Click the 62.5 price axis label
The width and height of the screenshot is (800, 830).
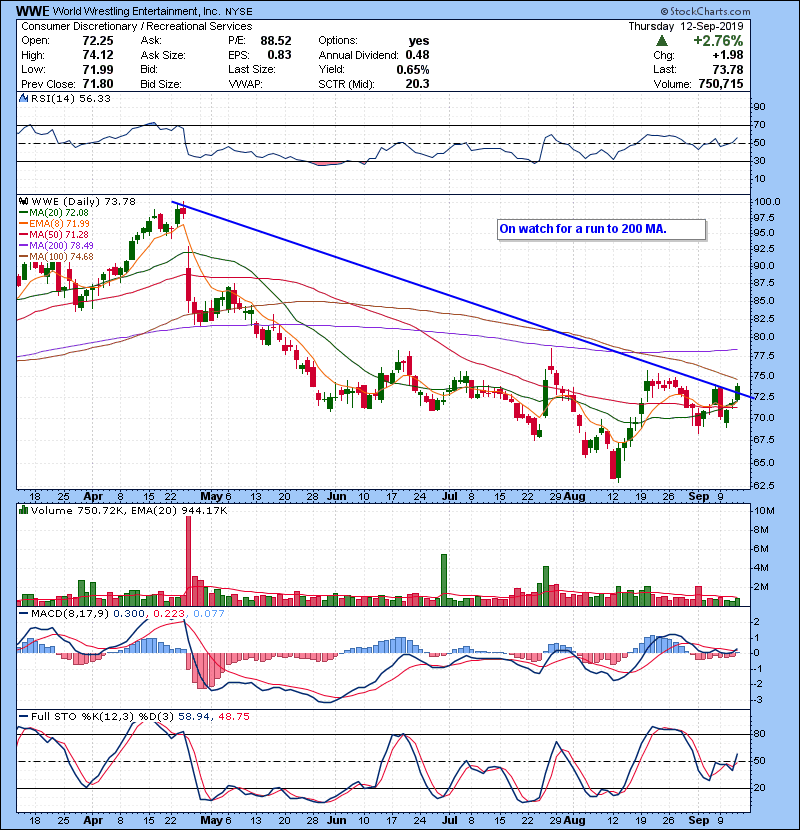pos(765,485)
